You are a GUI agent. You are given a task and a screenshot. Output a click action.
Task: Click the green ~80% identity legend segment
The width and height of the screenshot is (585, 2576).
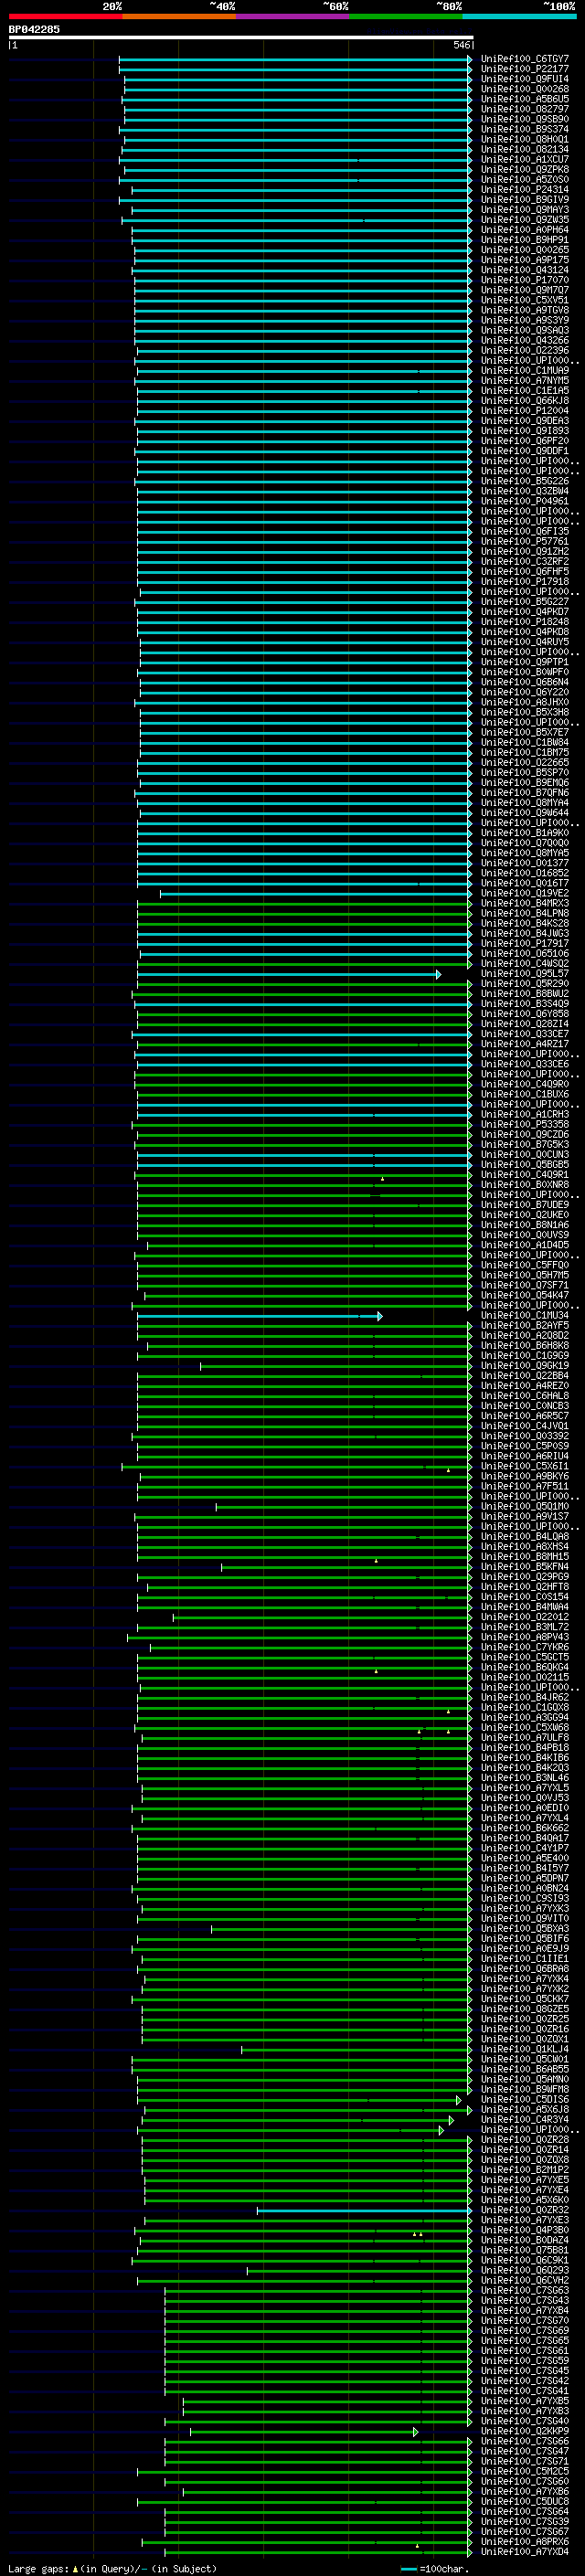tap(406, 16)
